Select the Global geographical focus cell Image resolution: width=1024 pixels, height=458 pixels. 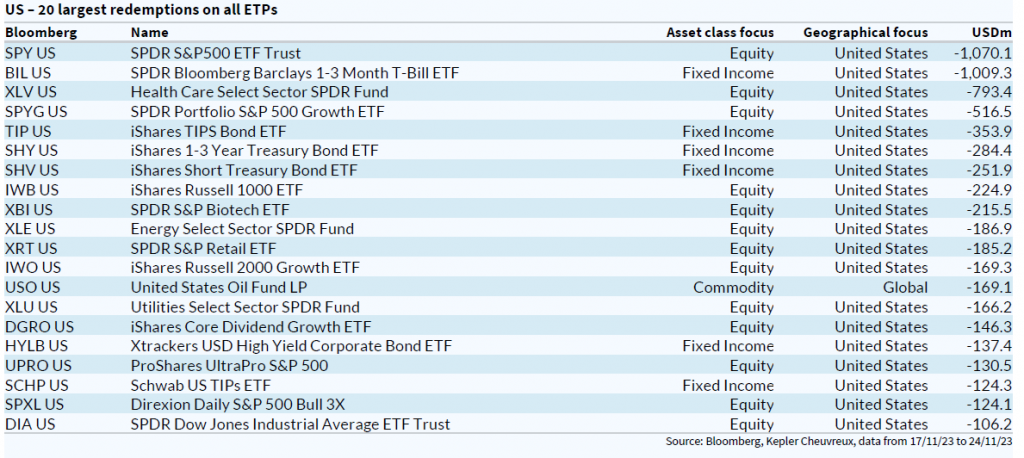(904, 287)
